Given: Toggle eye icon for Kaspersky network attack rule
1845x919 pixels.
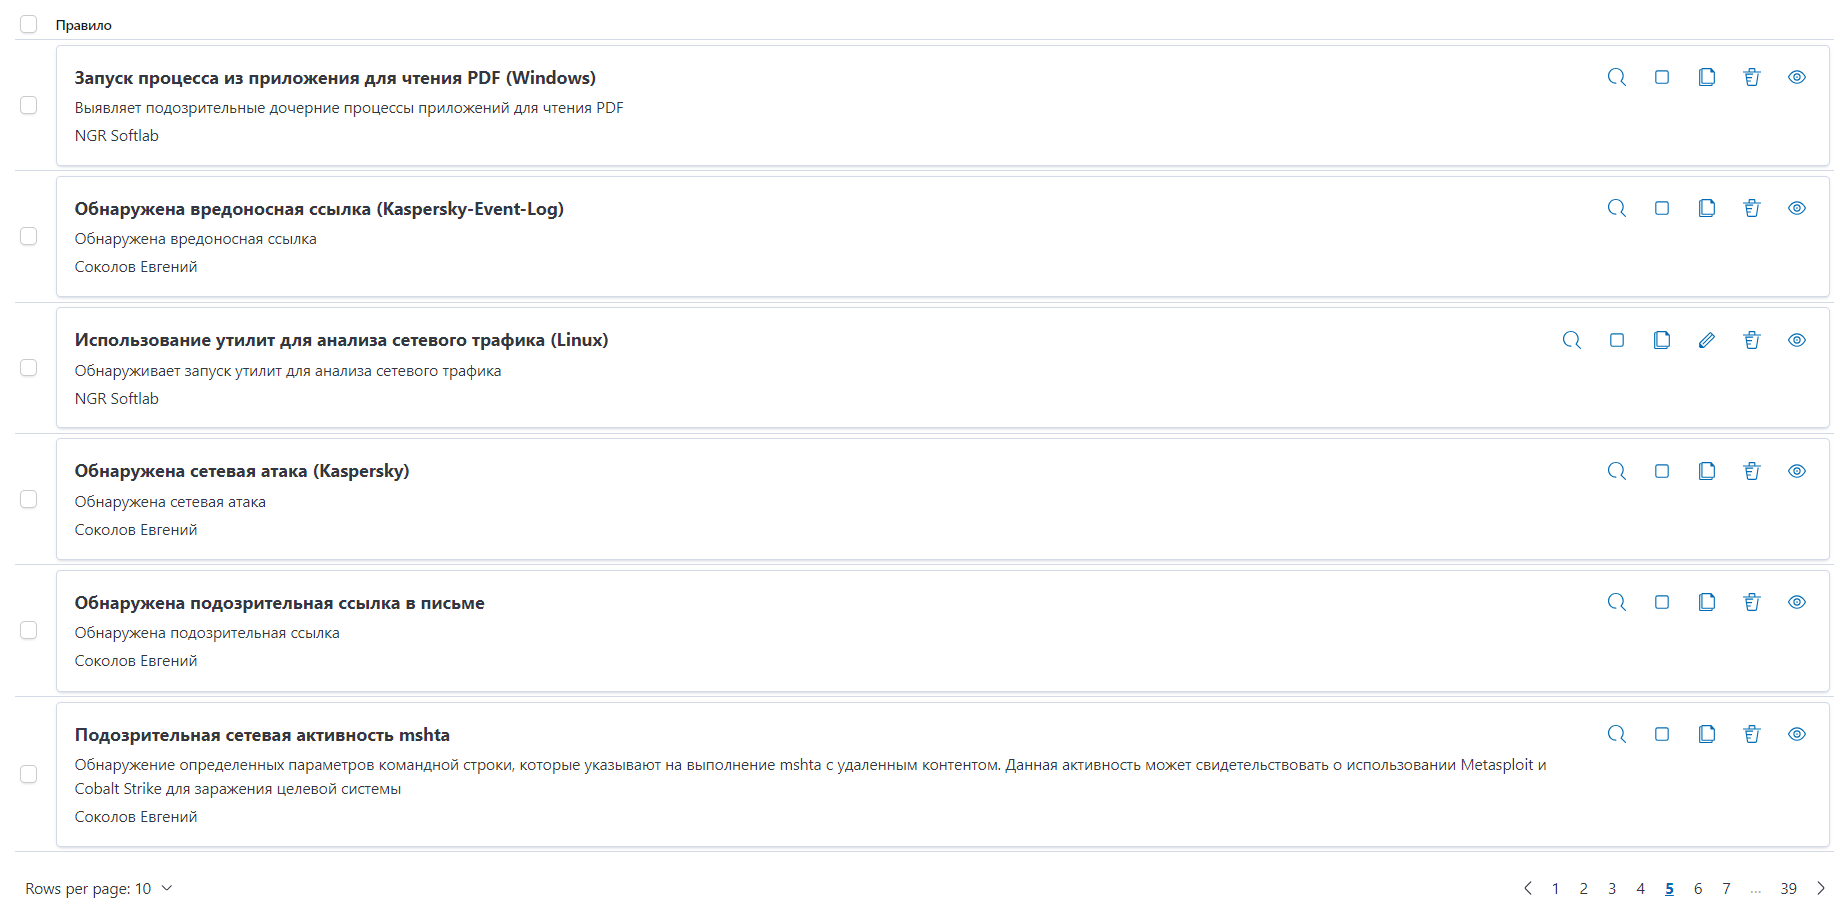Looking at the screenshot, I should 1797,471.
